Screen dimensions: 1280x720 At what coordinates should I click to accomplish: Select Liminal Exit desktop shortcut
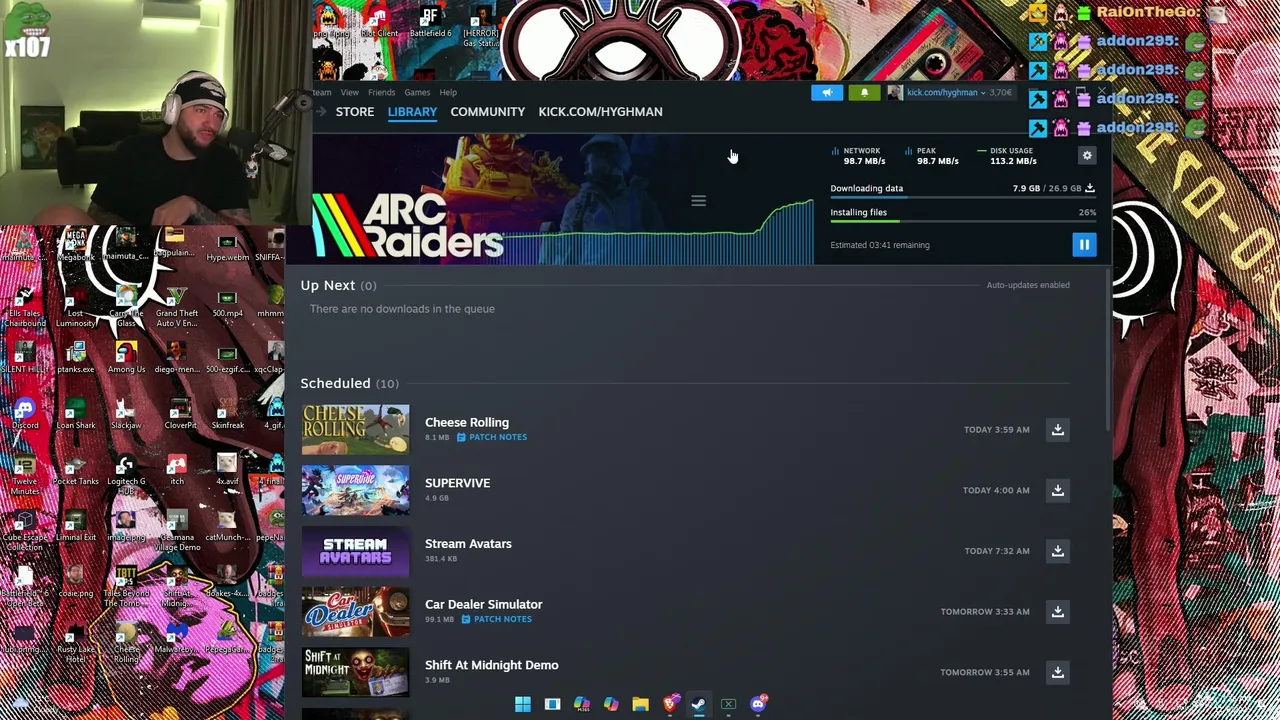(x=76, y=526)
